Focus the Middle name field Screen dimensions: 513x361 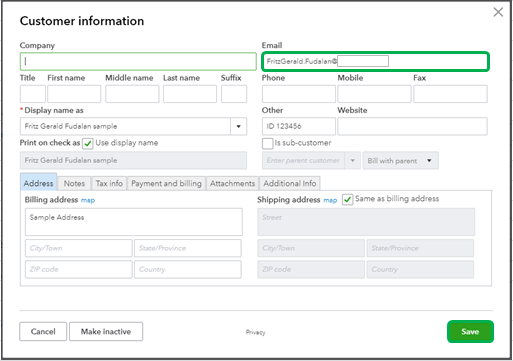[132, 94]
